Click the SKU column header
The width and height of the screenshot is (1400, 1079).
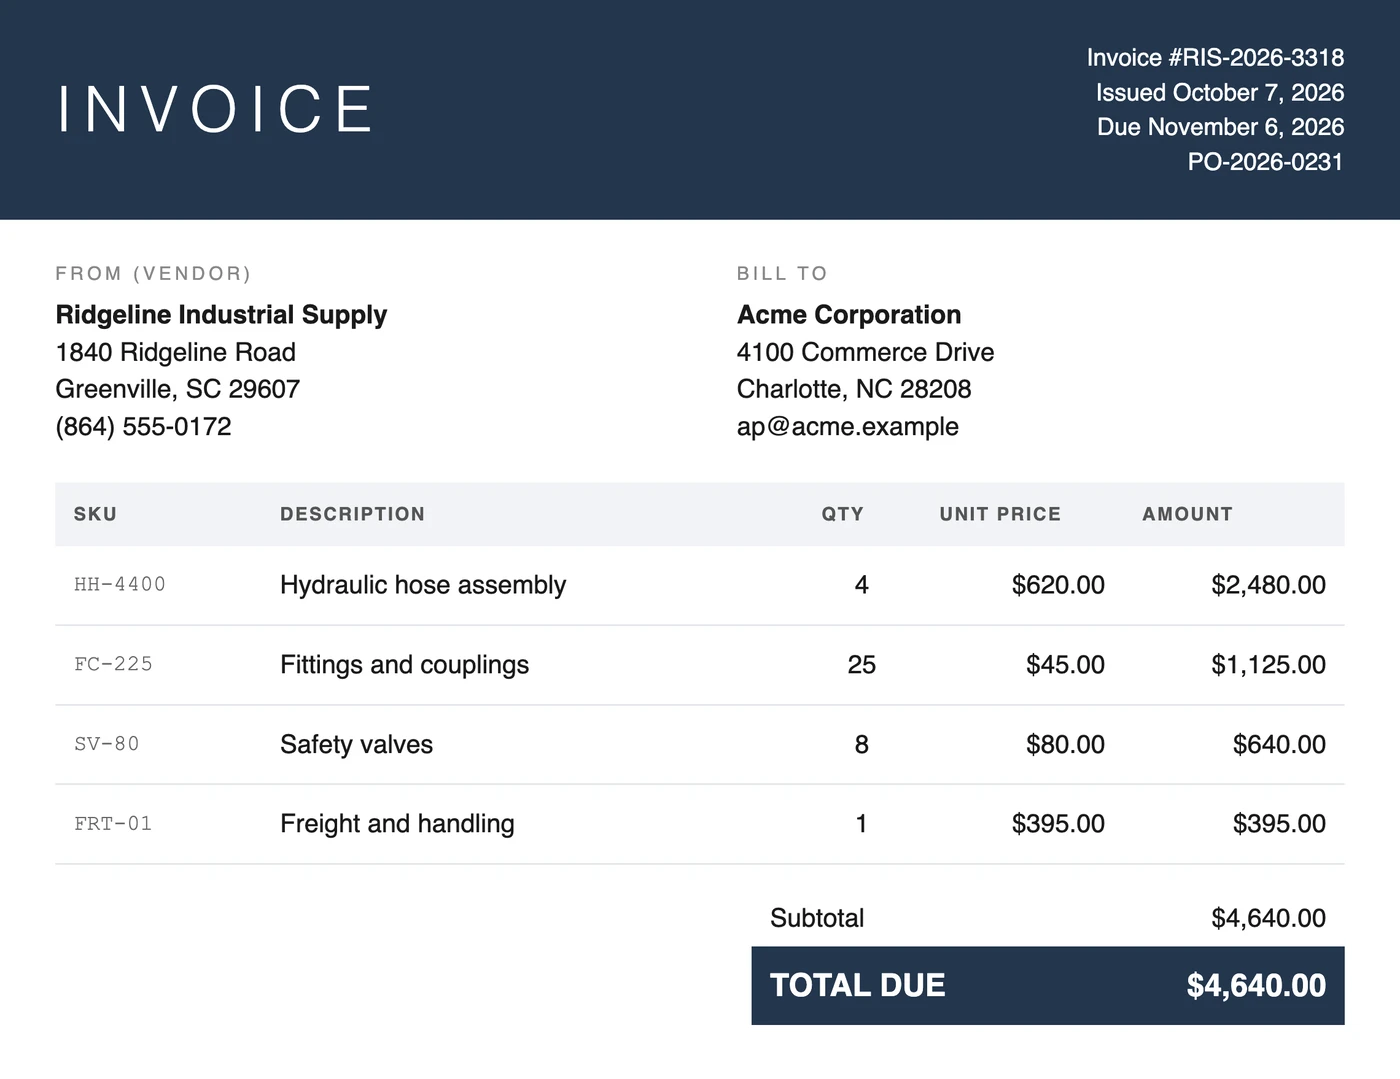point(95,514)
